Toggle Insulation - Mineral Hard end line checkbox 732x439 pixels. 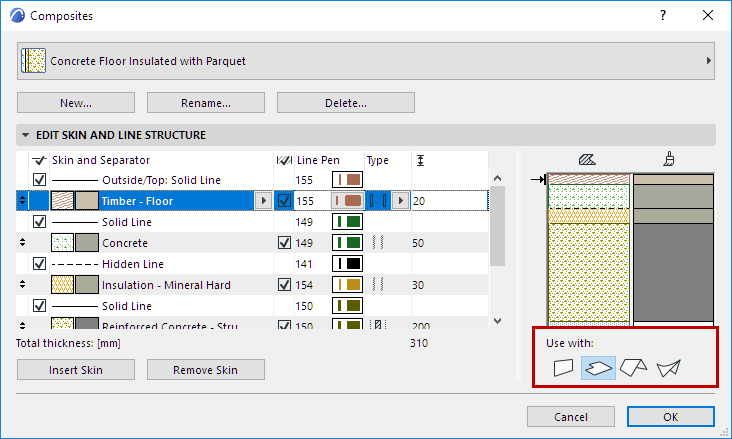(x=284, y=285)
